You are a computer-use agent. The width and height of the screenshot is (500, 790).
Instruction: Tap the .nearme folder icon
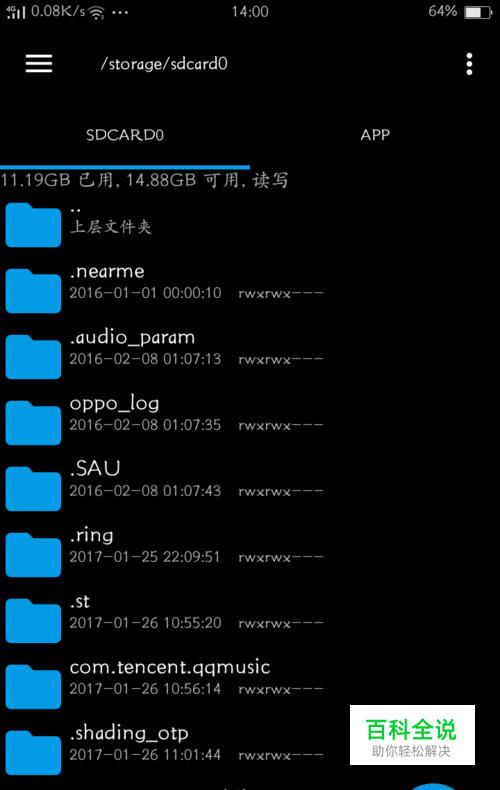[33, 291]
